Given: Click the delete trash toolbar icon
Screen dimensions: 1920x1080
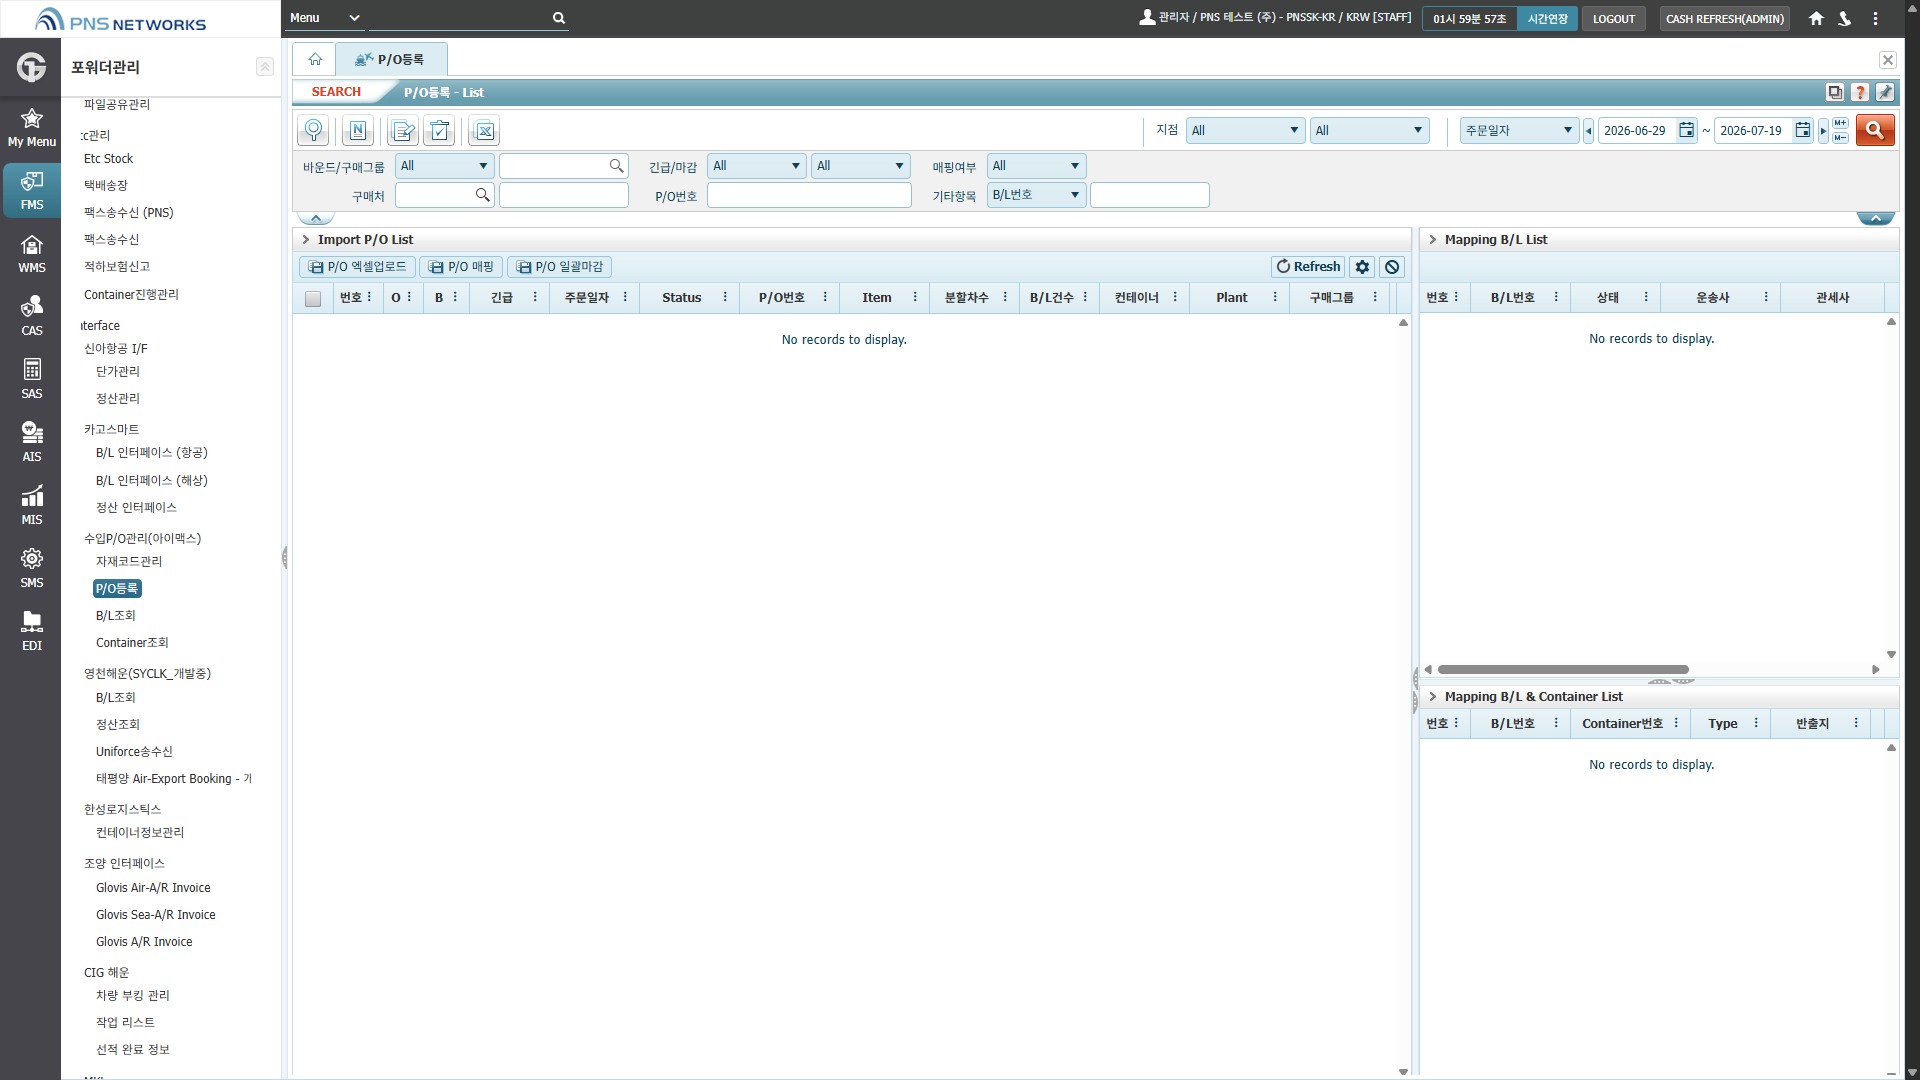Looking at the screenshot, I should tap(439, 130).
